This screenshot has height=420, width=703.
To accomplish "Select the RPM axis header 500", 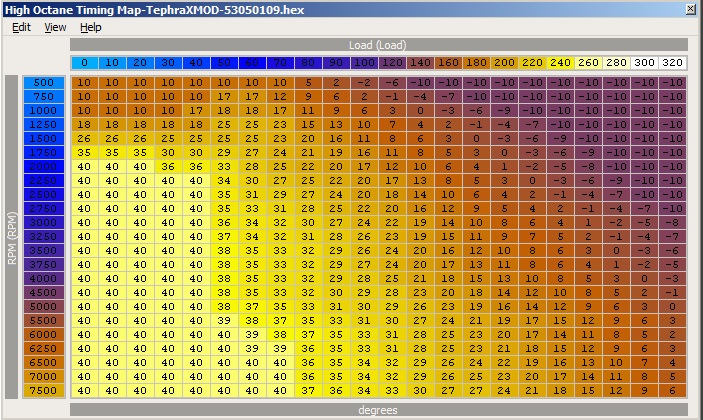I will coord(43,82).
